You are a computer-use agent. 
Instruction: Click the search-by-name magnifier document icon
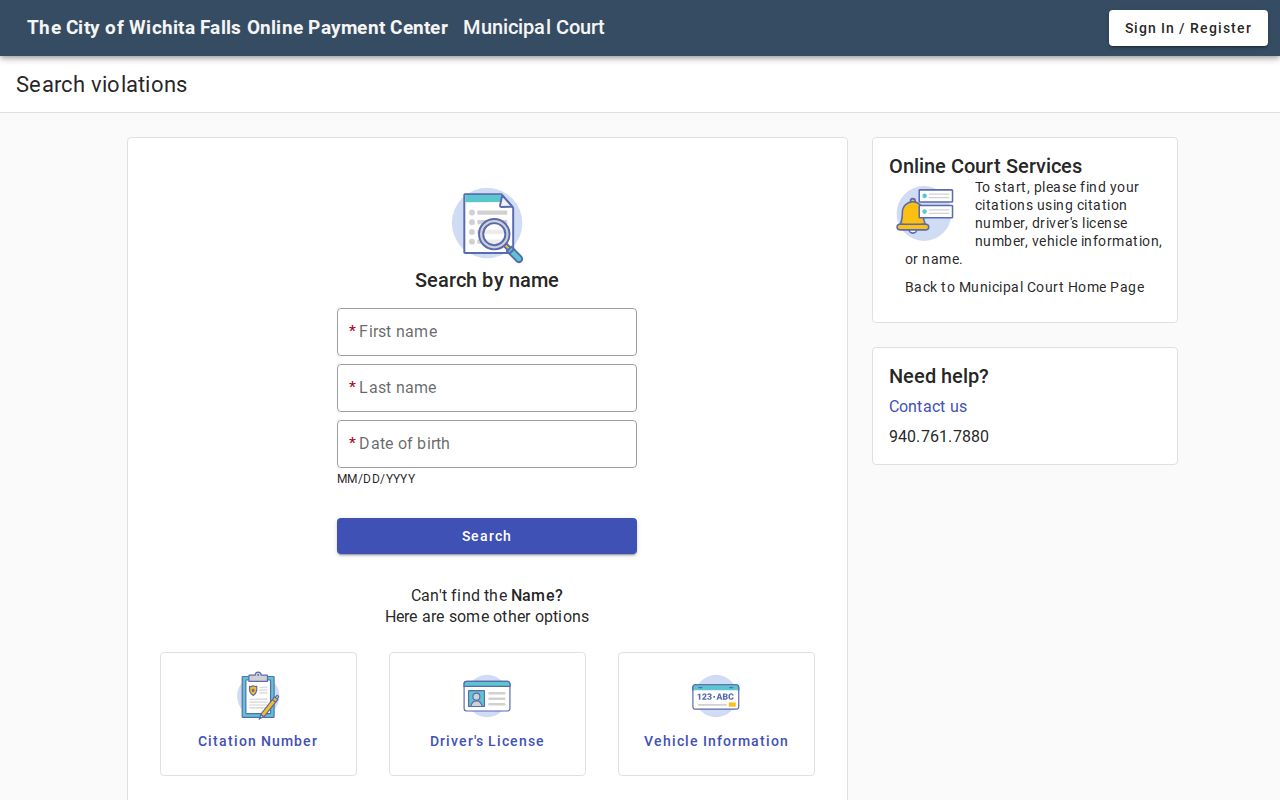click(x=487, y=225)
